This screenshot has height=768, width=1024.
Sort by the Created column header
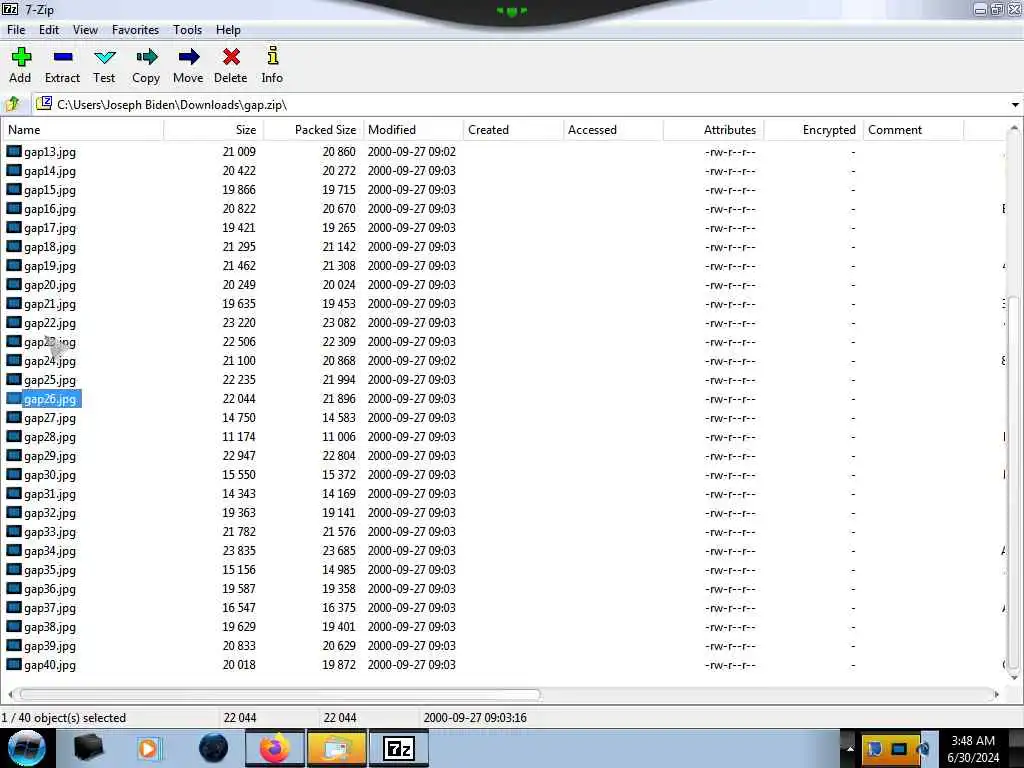point(513,130)
